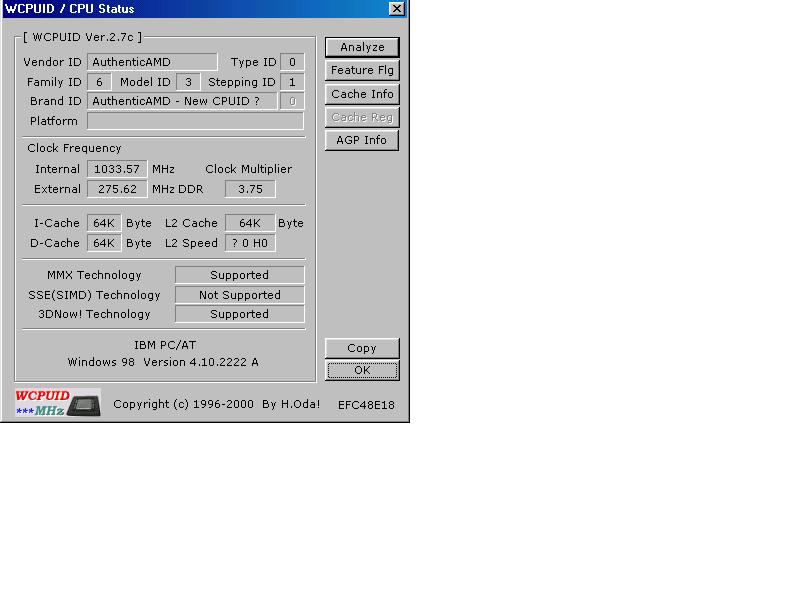The height and width of the screenshot is (600, 800).
Task: Select Internal clock value 1033.57
Action: [117, 169]
